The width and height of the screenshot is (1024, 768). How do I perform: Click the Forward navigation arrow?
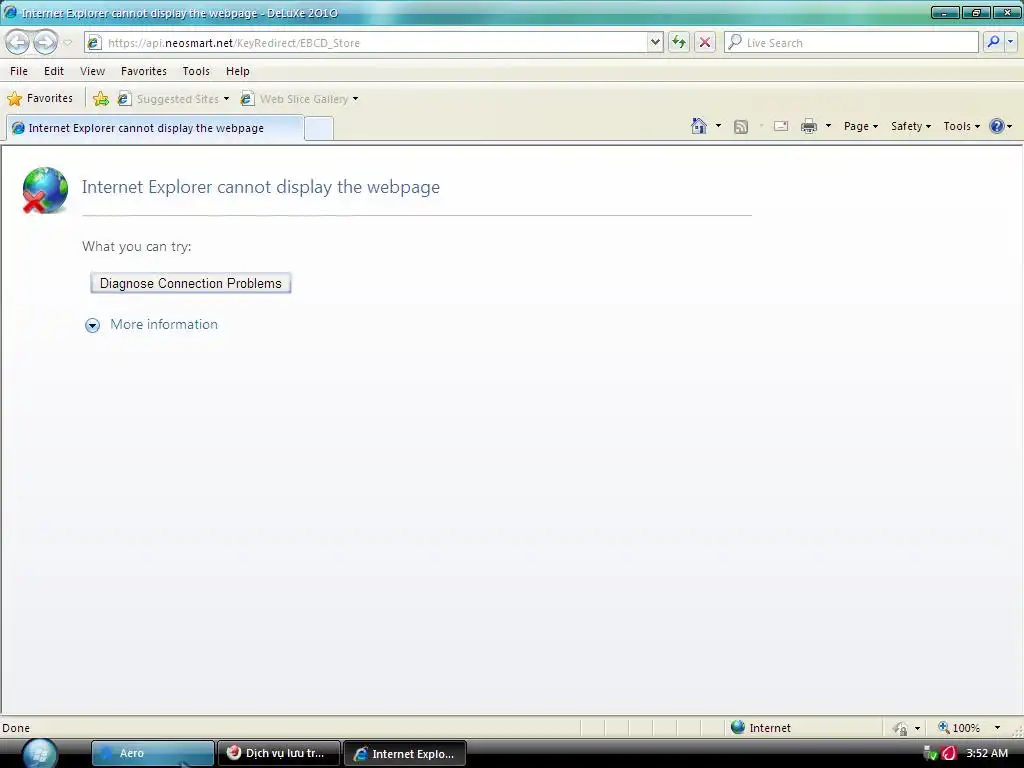click(x=45, y=42)
